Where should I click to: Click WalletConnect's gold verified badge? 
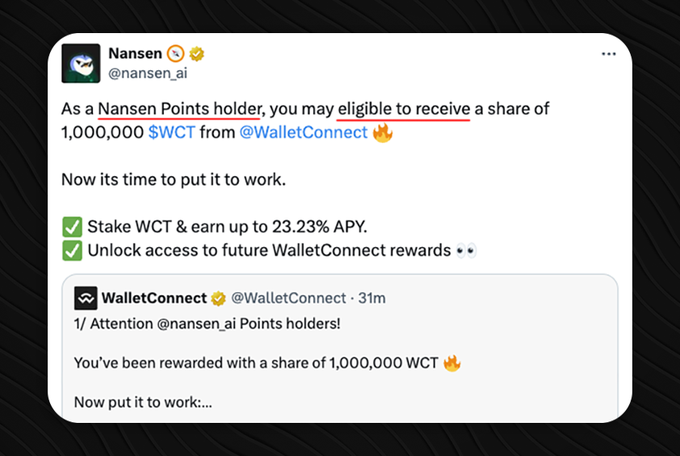point(218,299)
